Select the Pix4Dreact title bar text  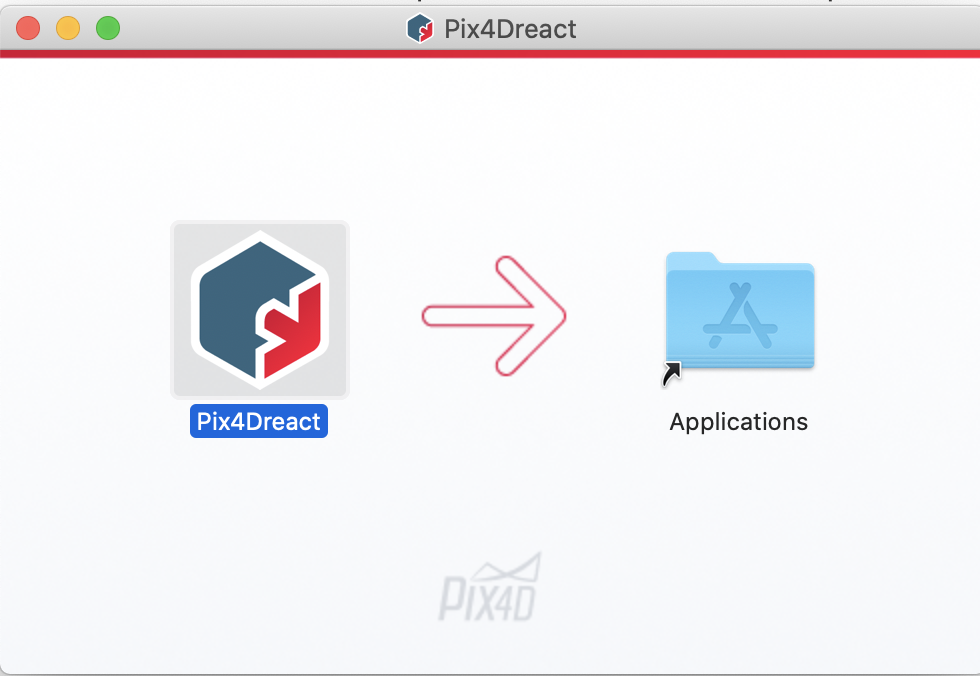coord(512,29)
